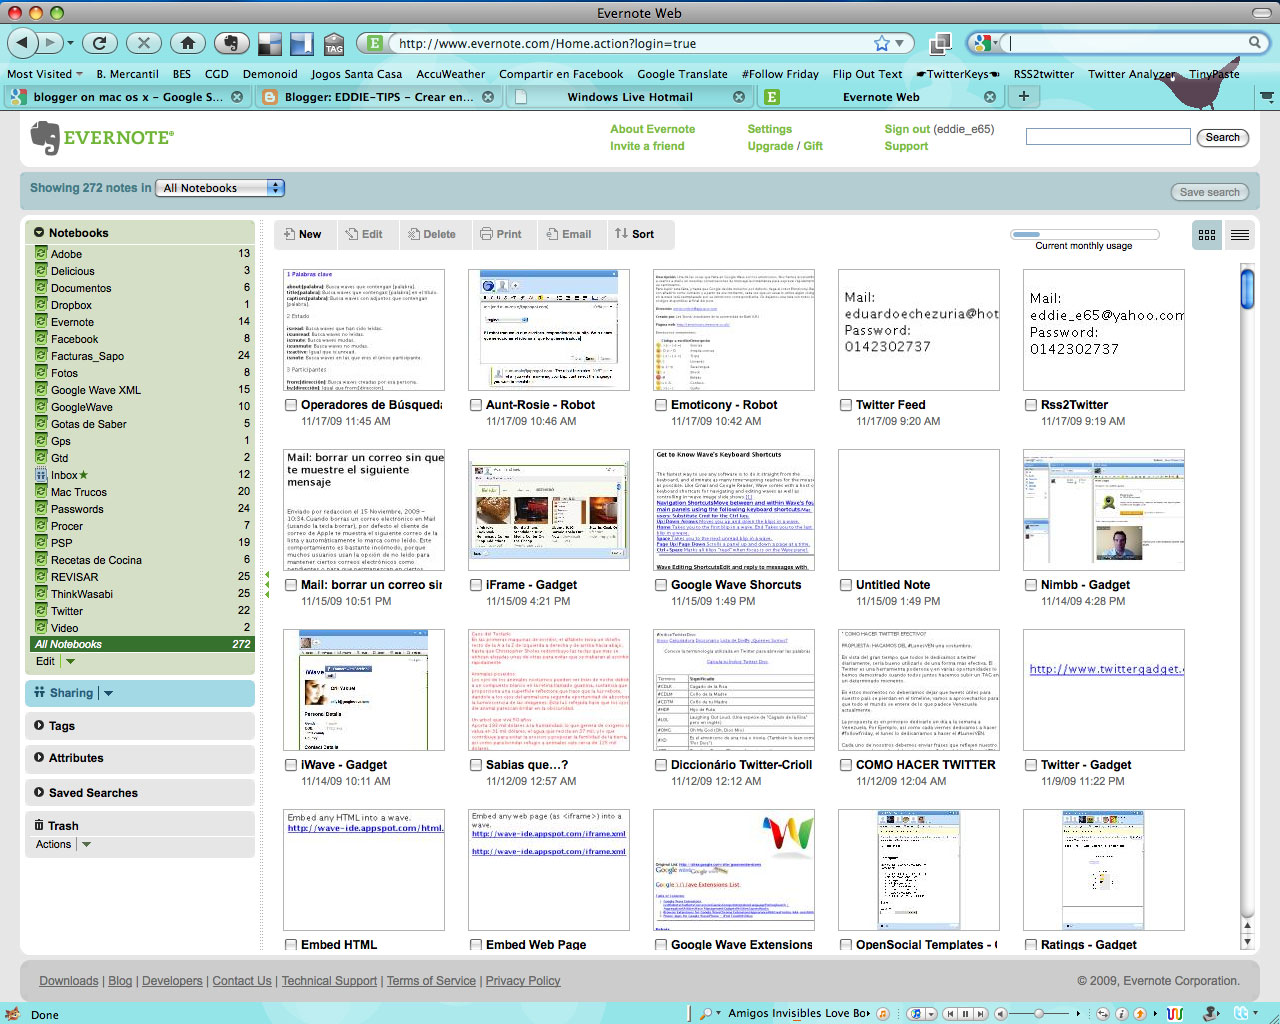
Task: Click the Sign out link
Action: tap(907, 129)
